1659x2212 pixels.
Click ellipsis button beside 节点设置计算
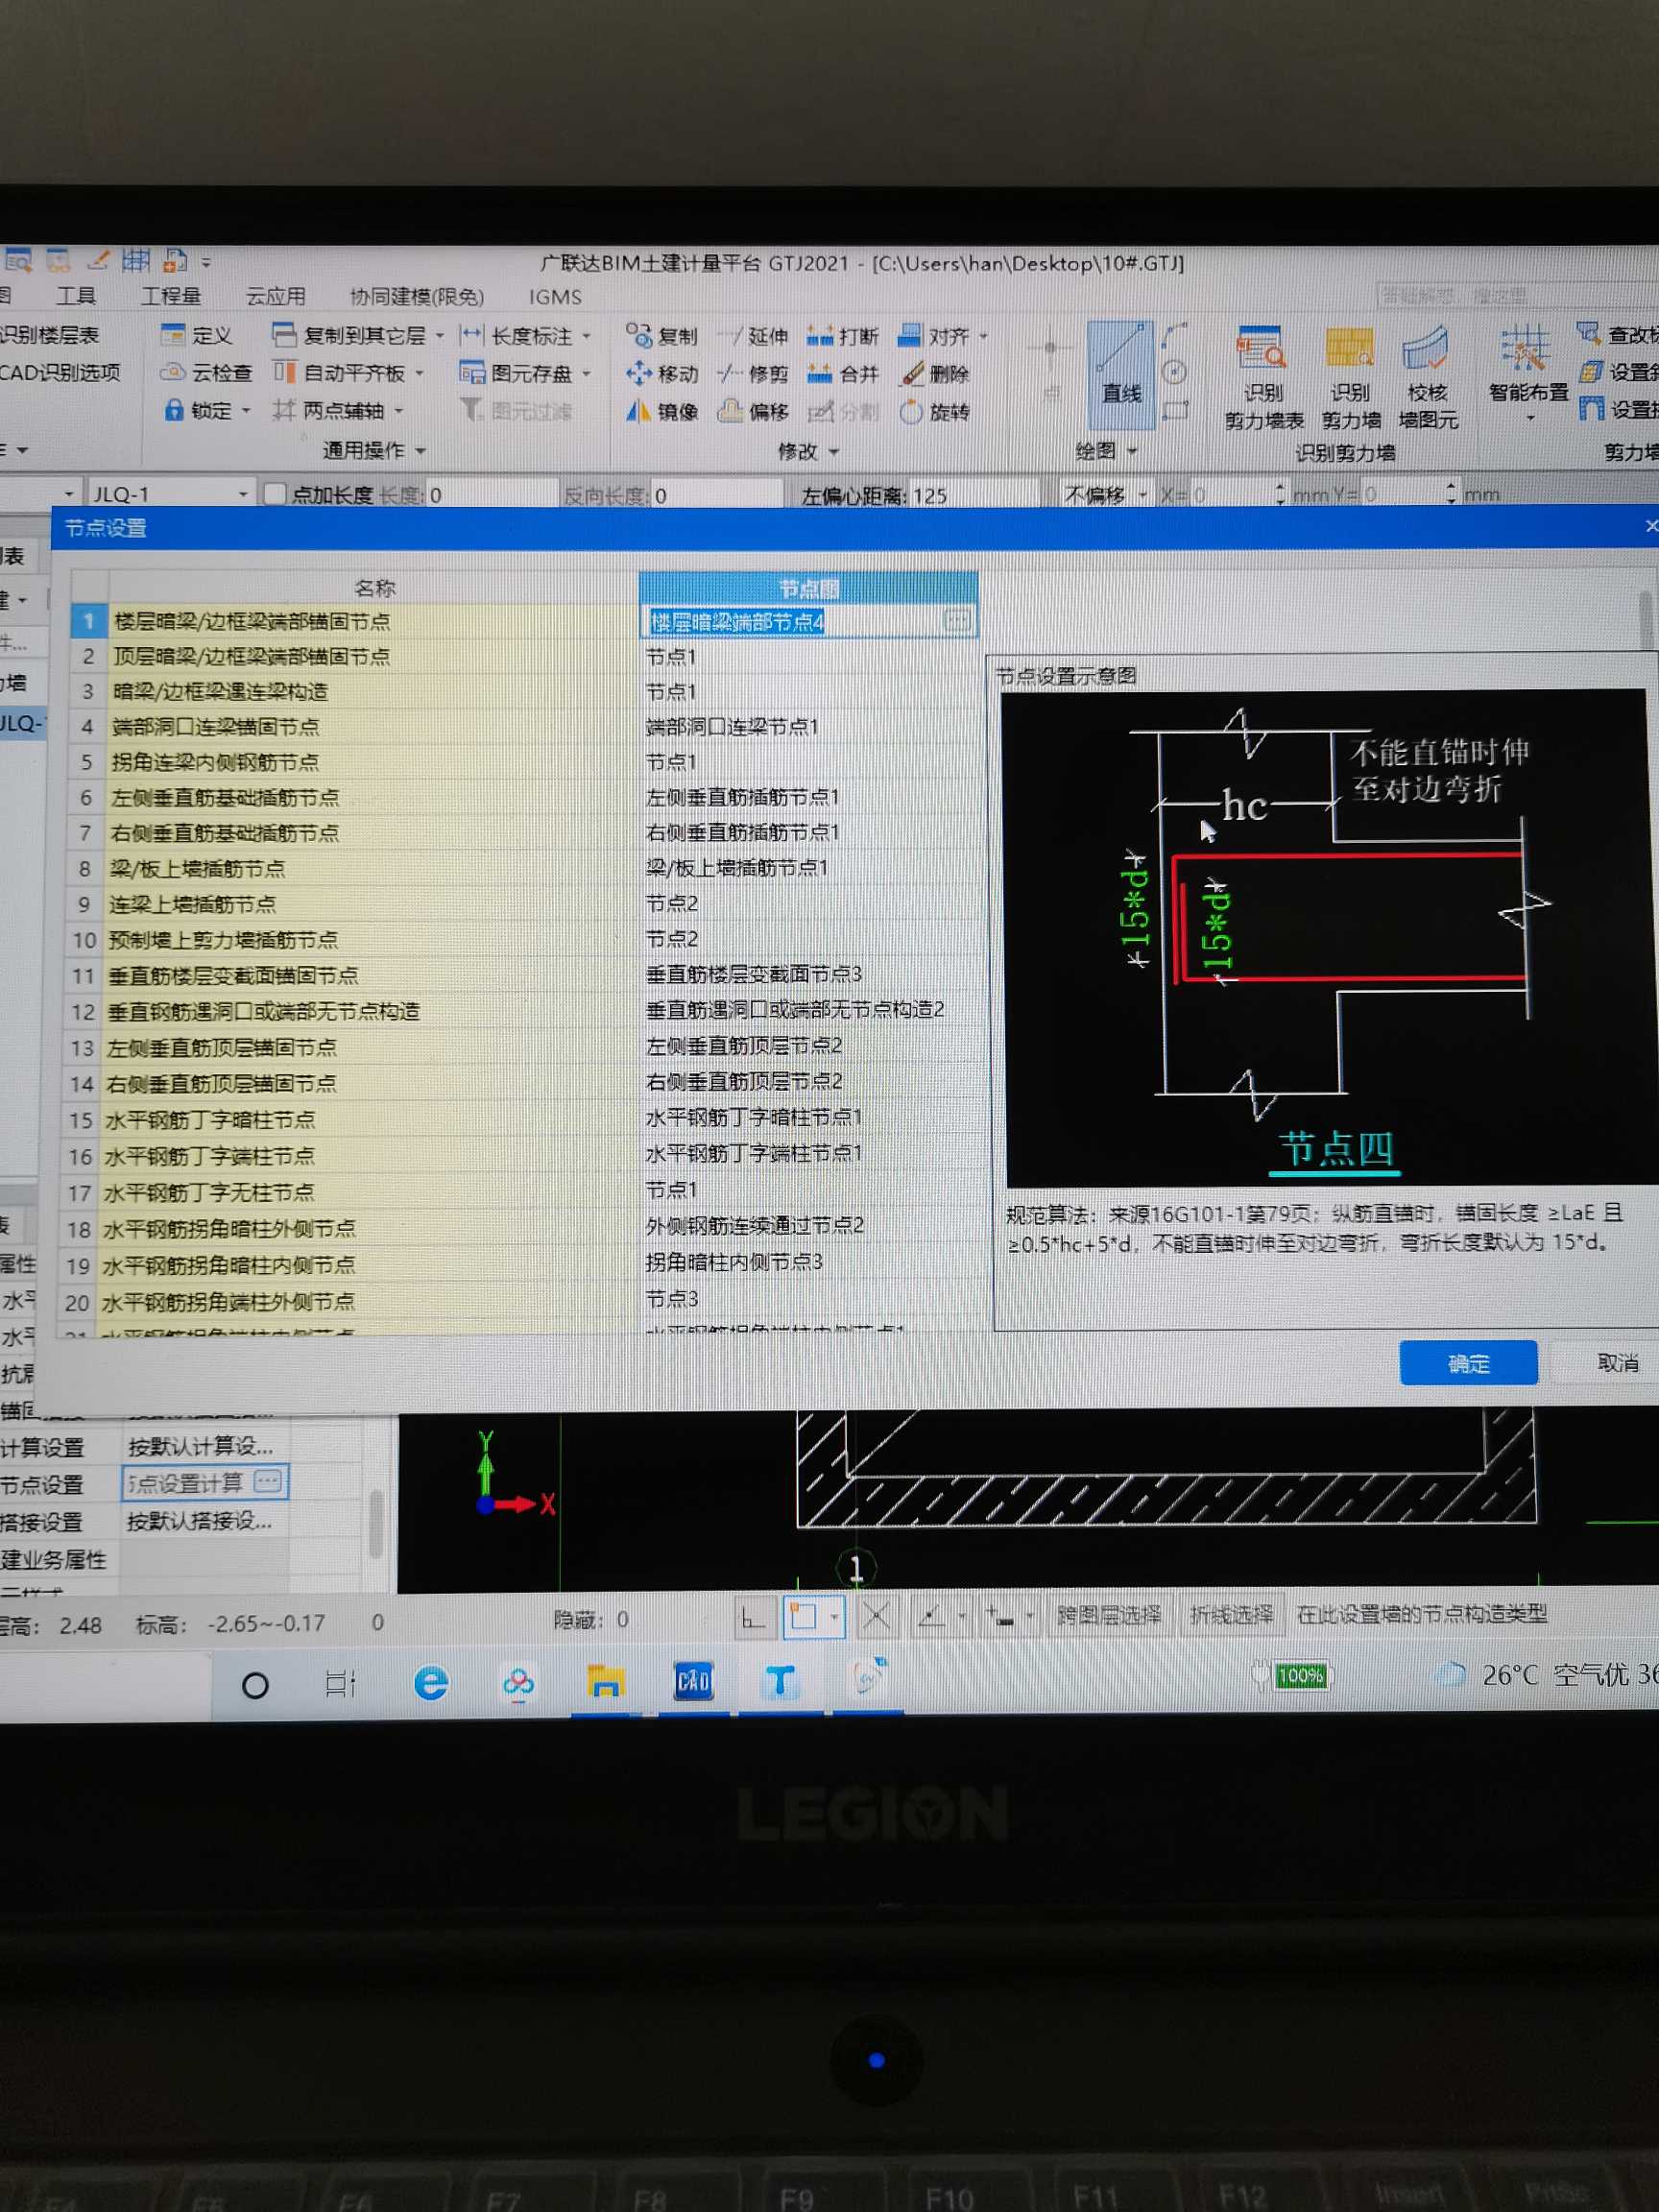point(268,1480)
